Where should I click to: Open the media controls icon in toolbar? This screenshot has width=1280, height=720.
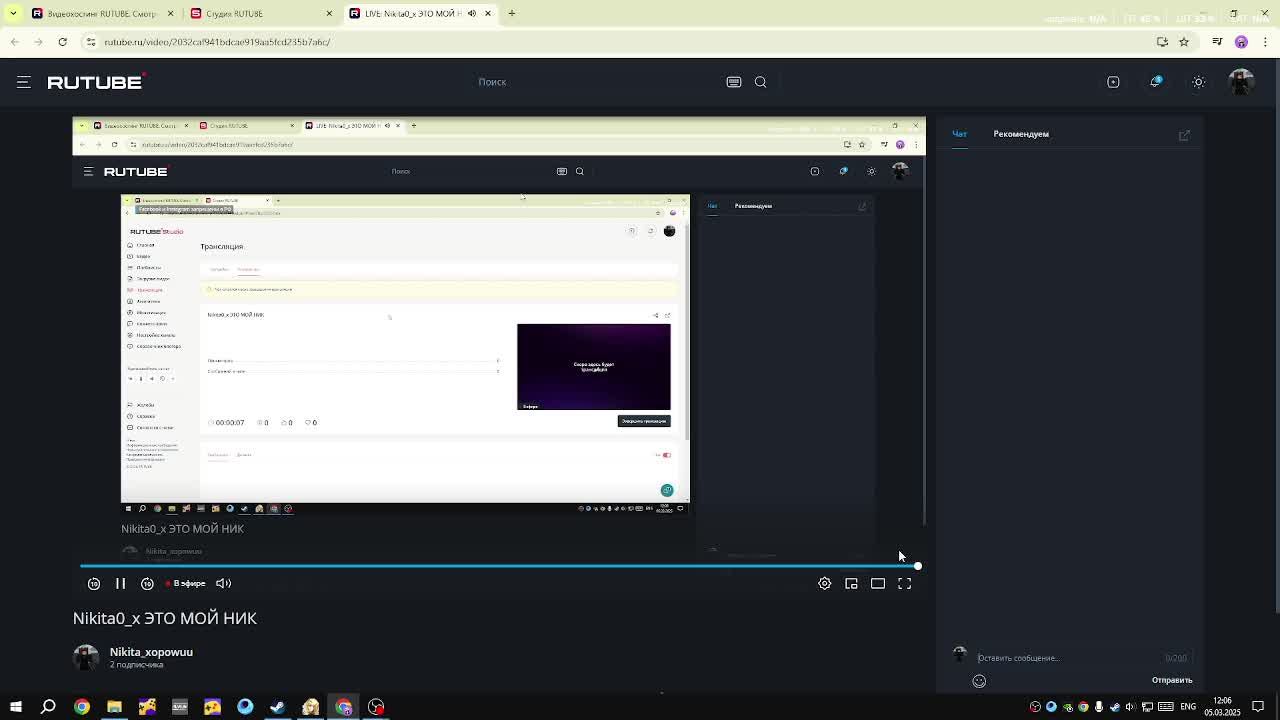[1217, 42]
